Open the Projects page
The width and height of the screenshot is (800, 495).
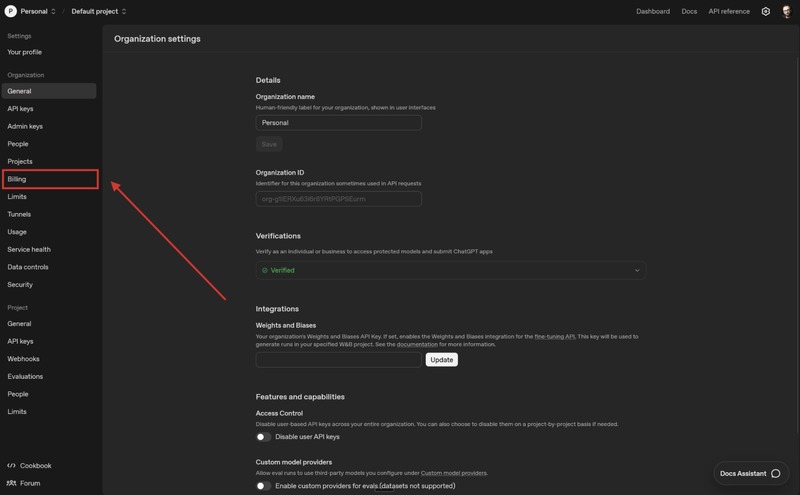(x=20, y=161)
